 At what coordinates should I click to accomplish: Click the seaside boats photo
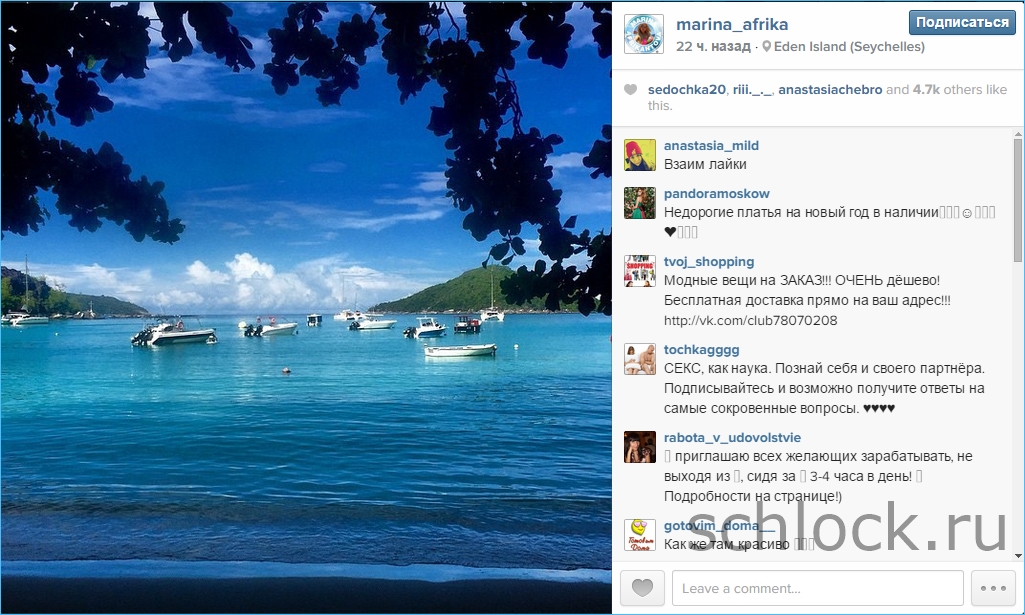tap(306, 308)
